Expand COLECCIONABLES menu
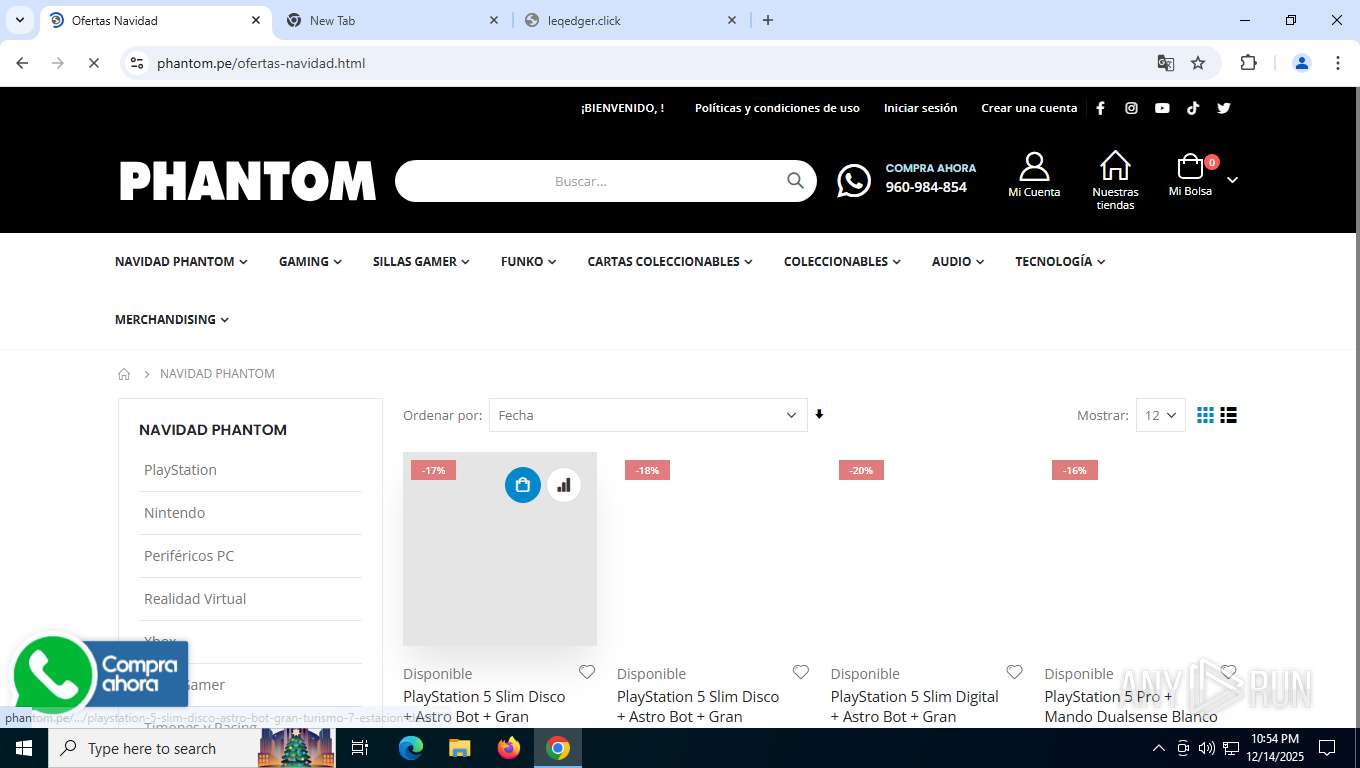 [x=842, y=261]
